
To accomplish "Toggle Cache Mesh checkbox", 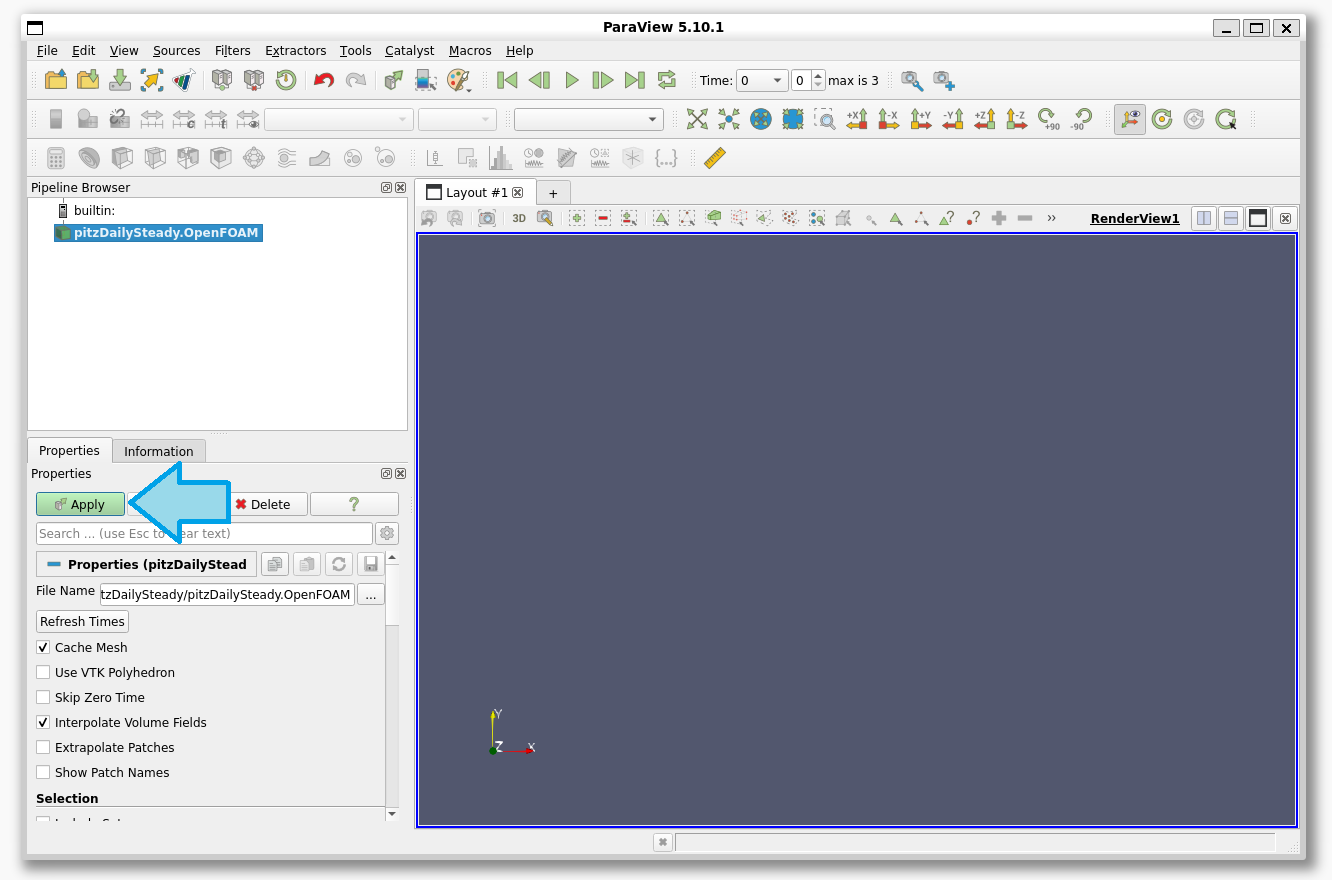I will click(x=43, y=648).
